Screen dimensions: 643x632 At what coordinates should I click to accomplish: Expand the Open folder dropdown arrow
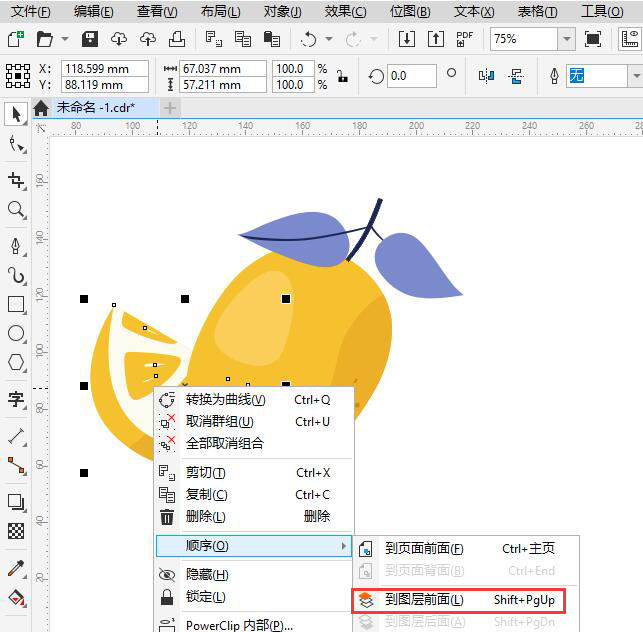click(x=65, y=39)
